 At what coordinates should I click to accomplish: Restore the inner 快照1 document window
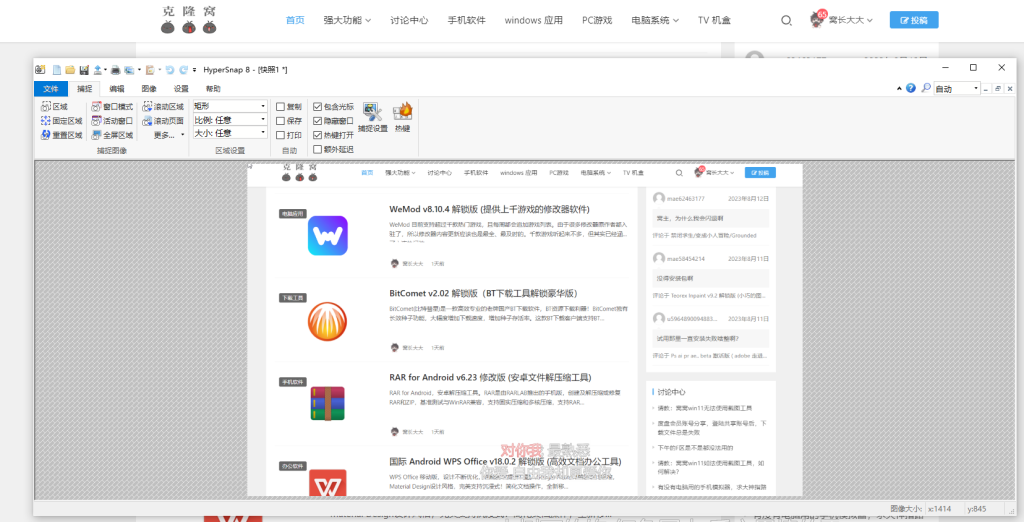(998, 88)
